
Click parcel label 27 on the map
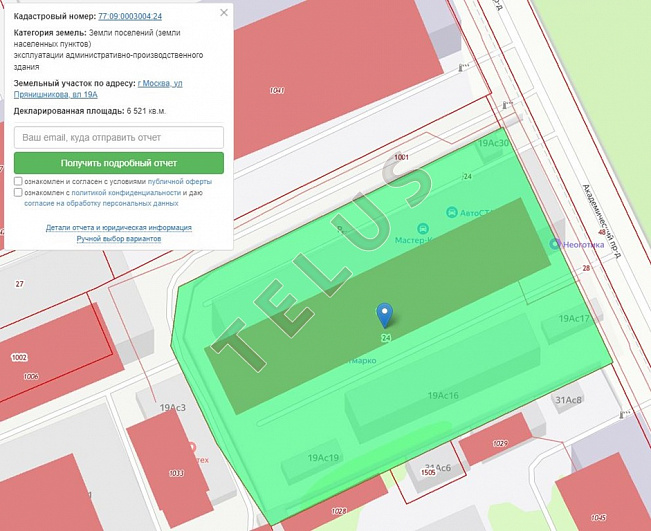(x=20, y=284)
